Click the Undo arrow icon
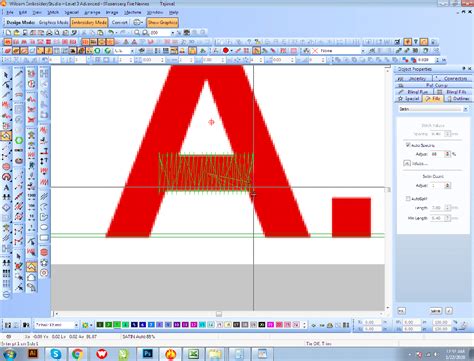 111,33
